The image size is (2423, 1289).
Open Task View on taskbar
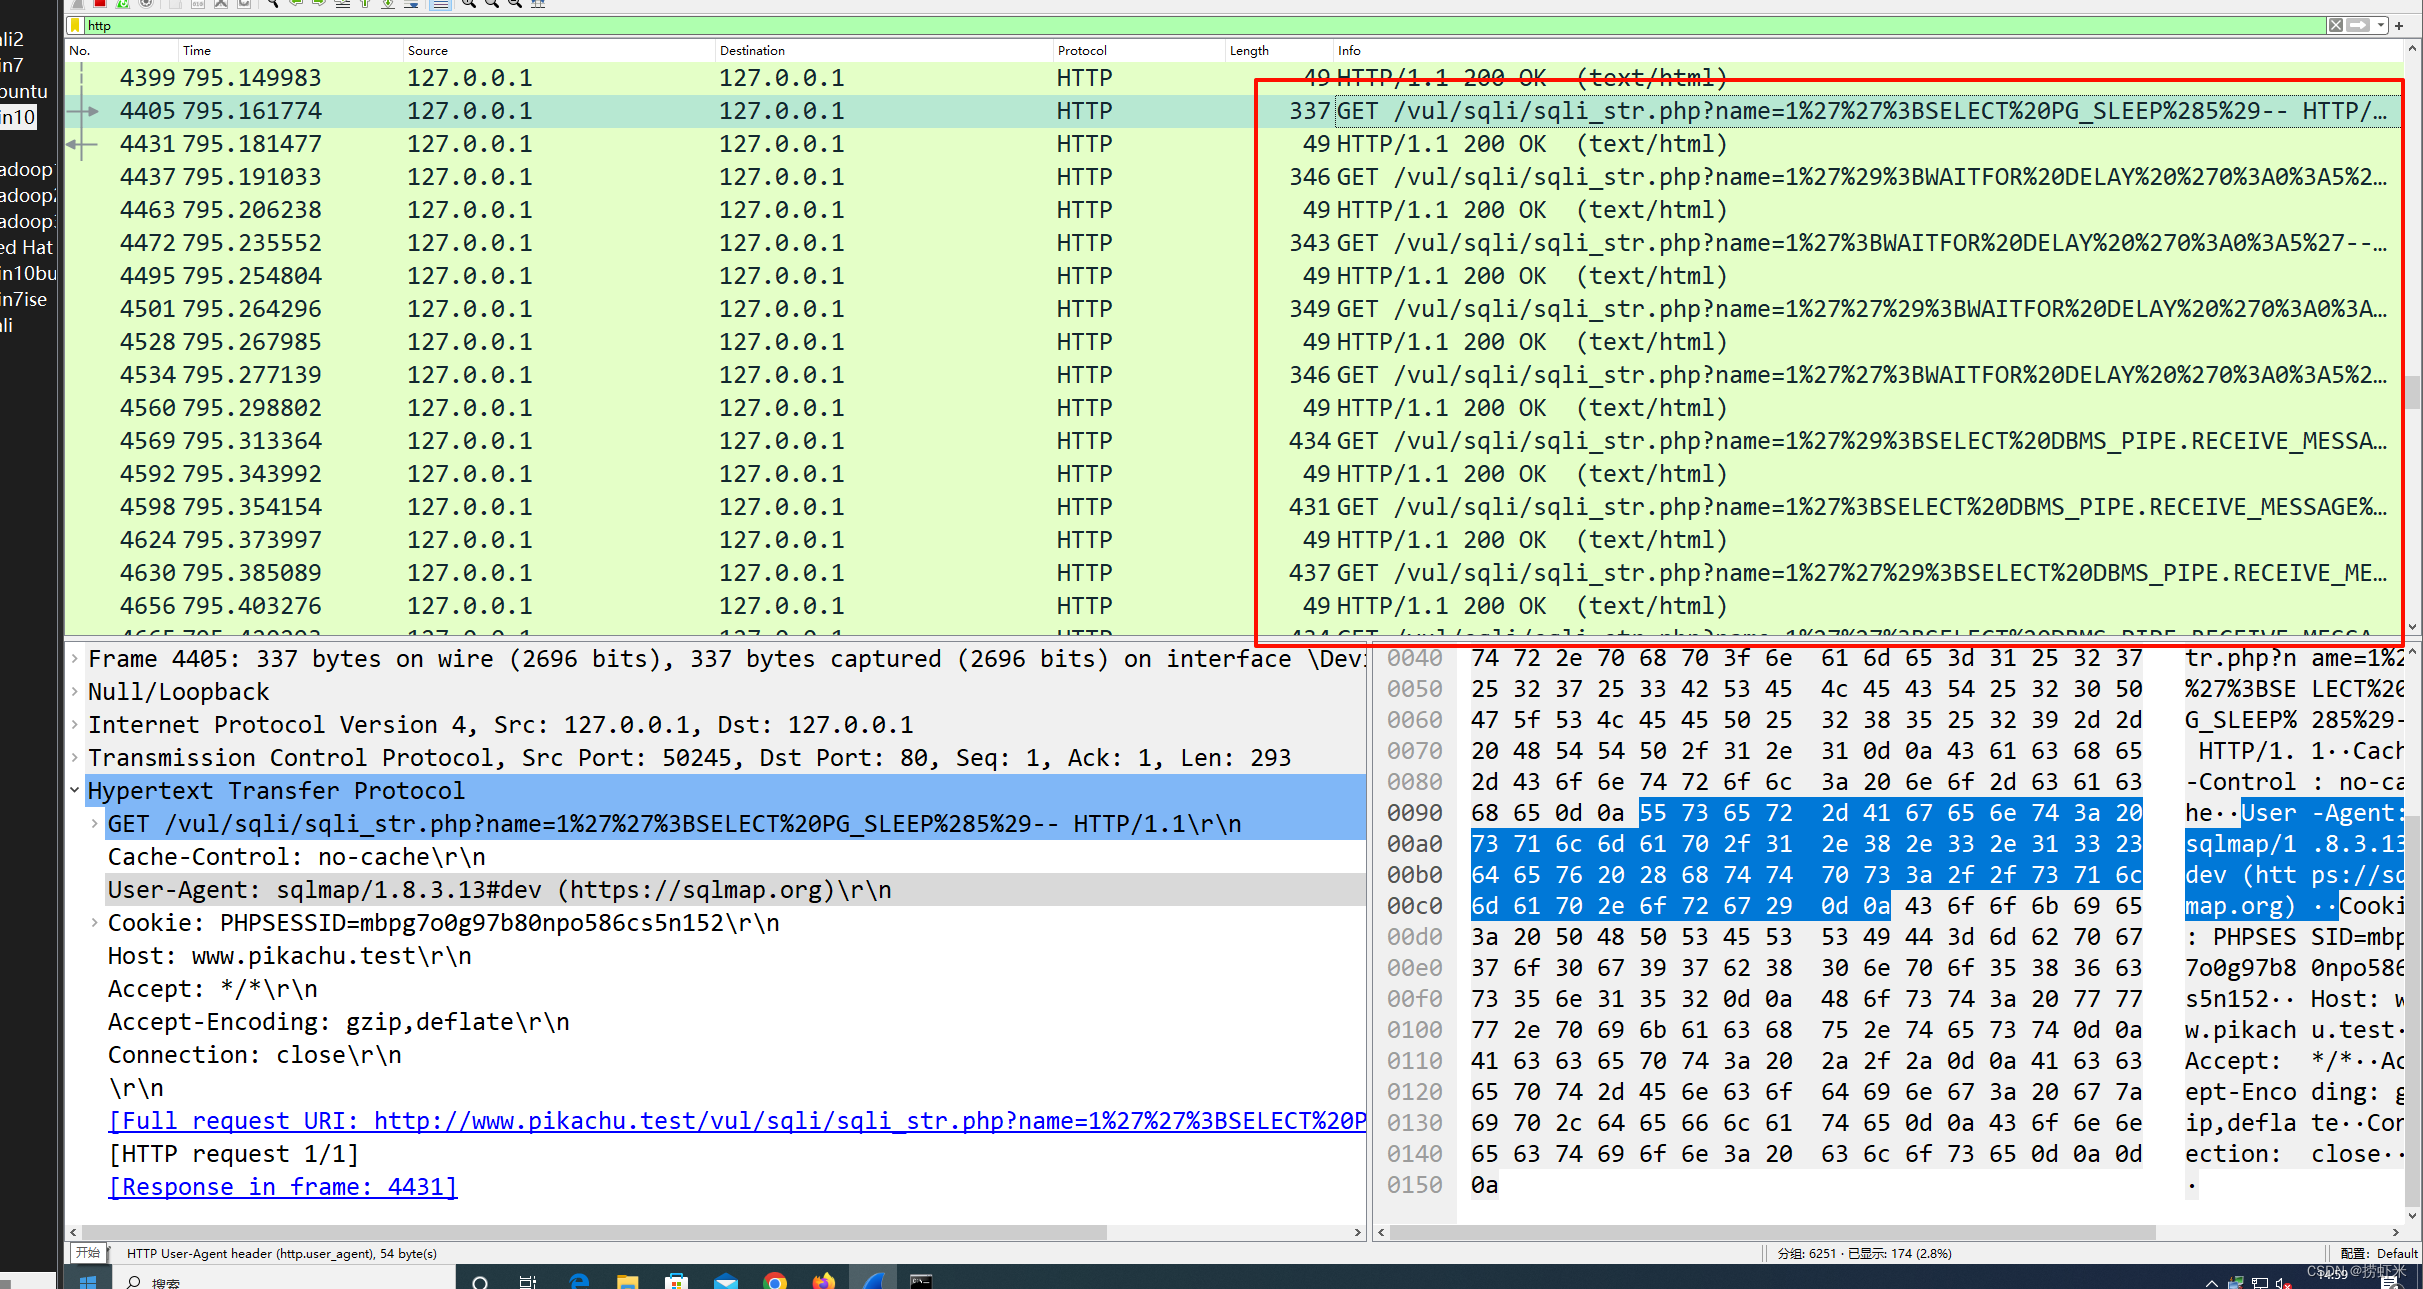tap(528, 1280)
